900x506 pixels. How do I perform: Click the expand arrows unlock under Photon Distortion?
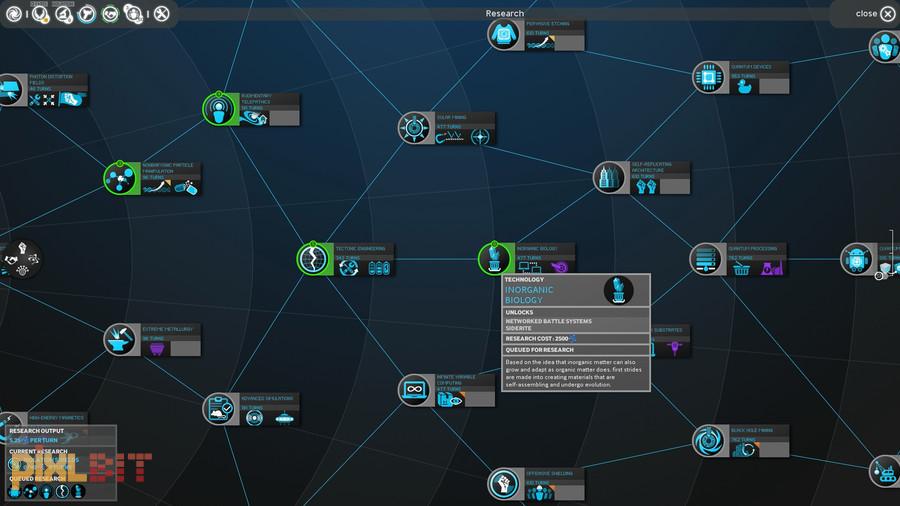(x=49, y=100)
